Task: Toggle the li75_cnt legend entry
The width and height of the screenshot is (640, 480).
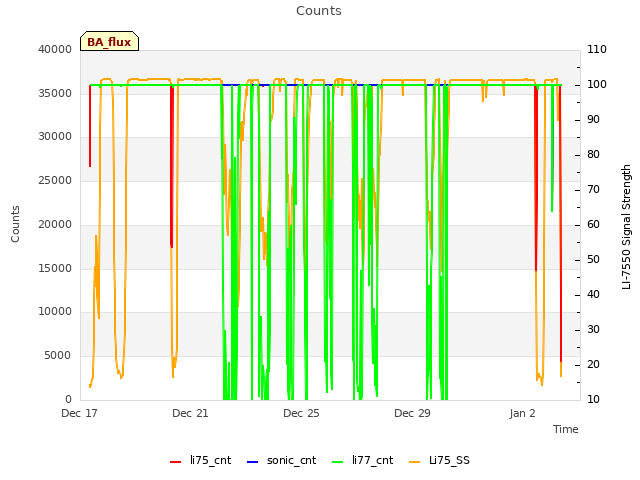Action: [200, 461]
